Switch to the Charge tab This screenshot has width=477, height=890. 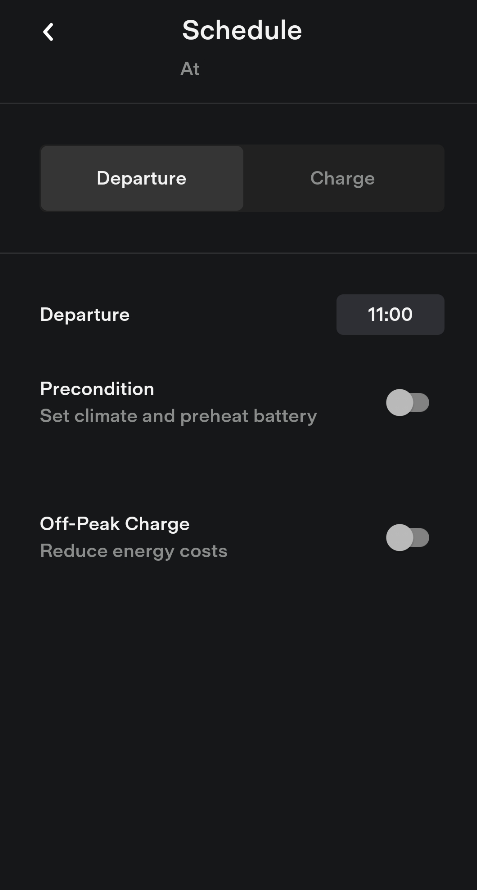click(x=343, y=178)
